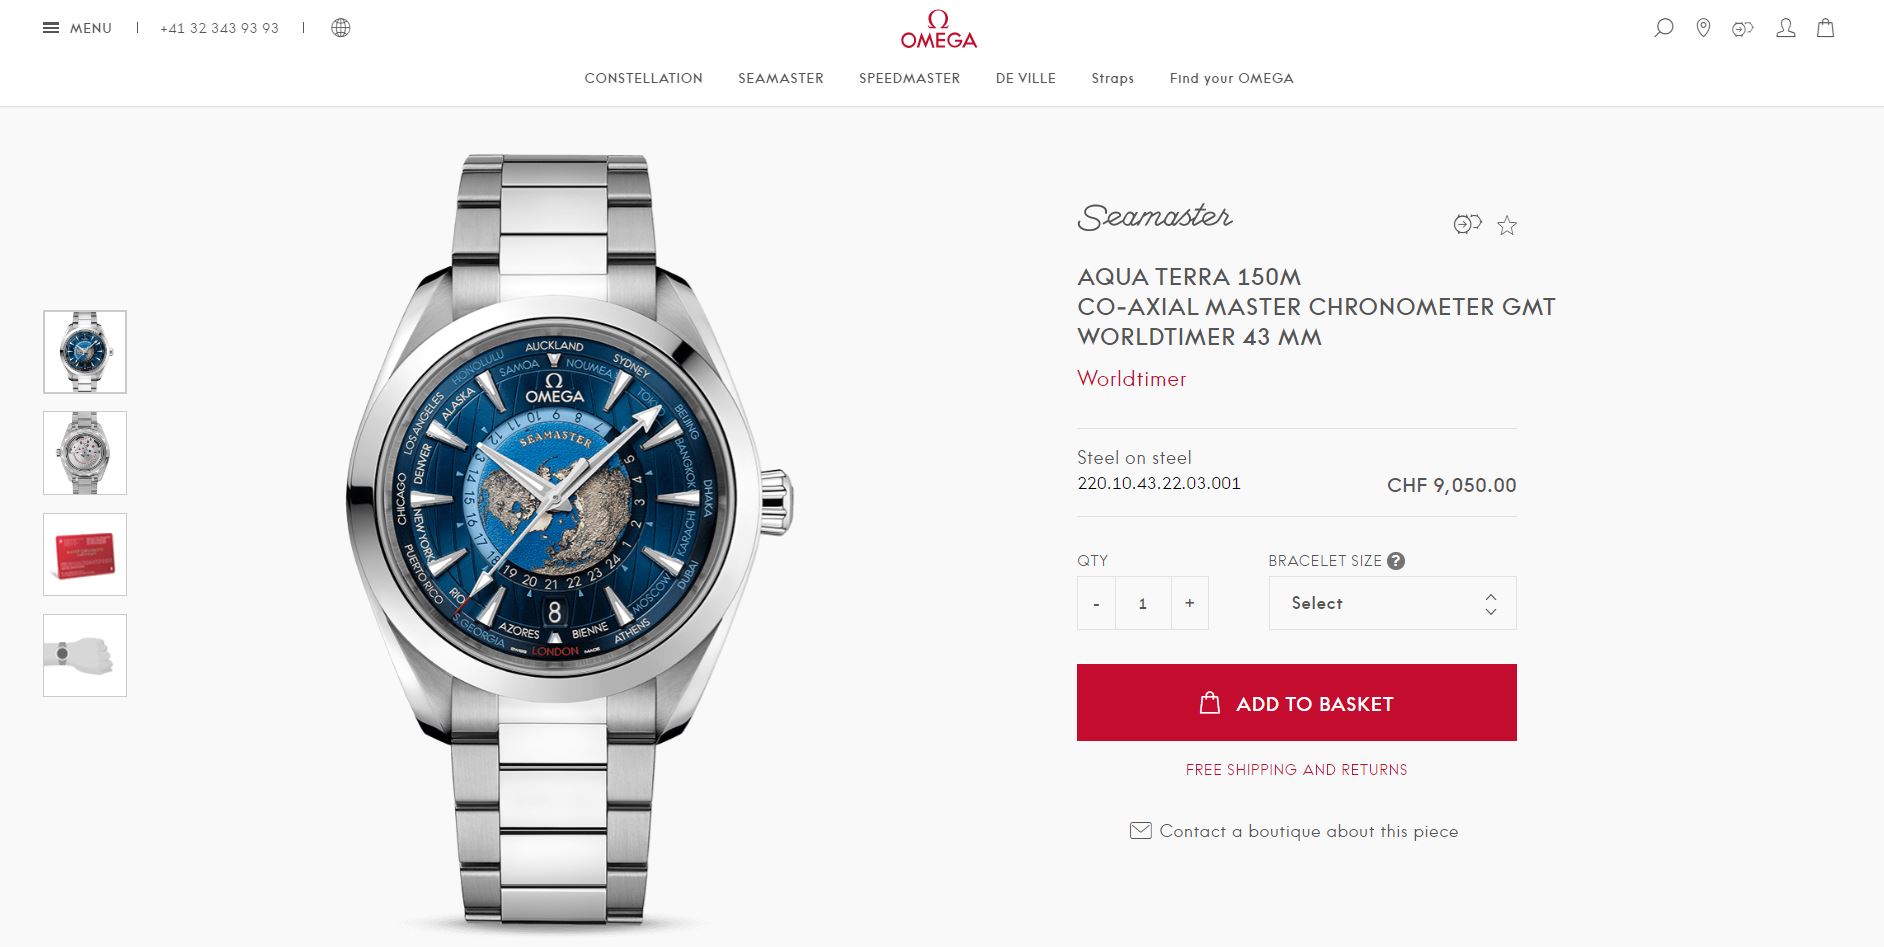Screen dimensions: 1884x947
Task: Go to Find your OMEGA
Action: click(x=1231, y=78)
